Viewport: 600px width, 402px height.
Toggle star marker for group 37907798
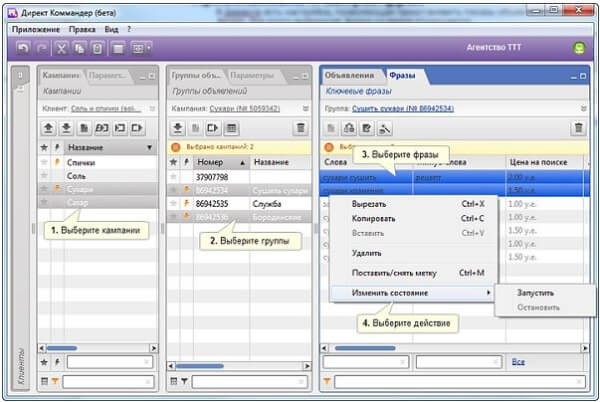click(173, 176)
